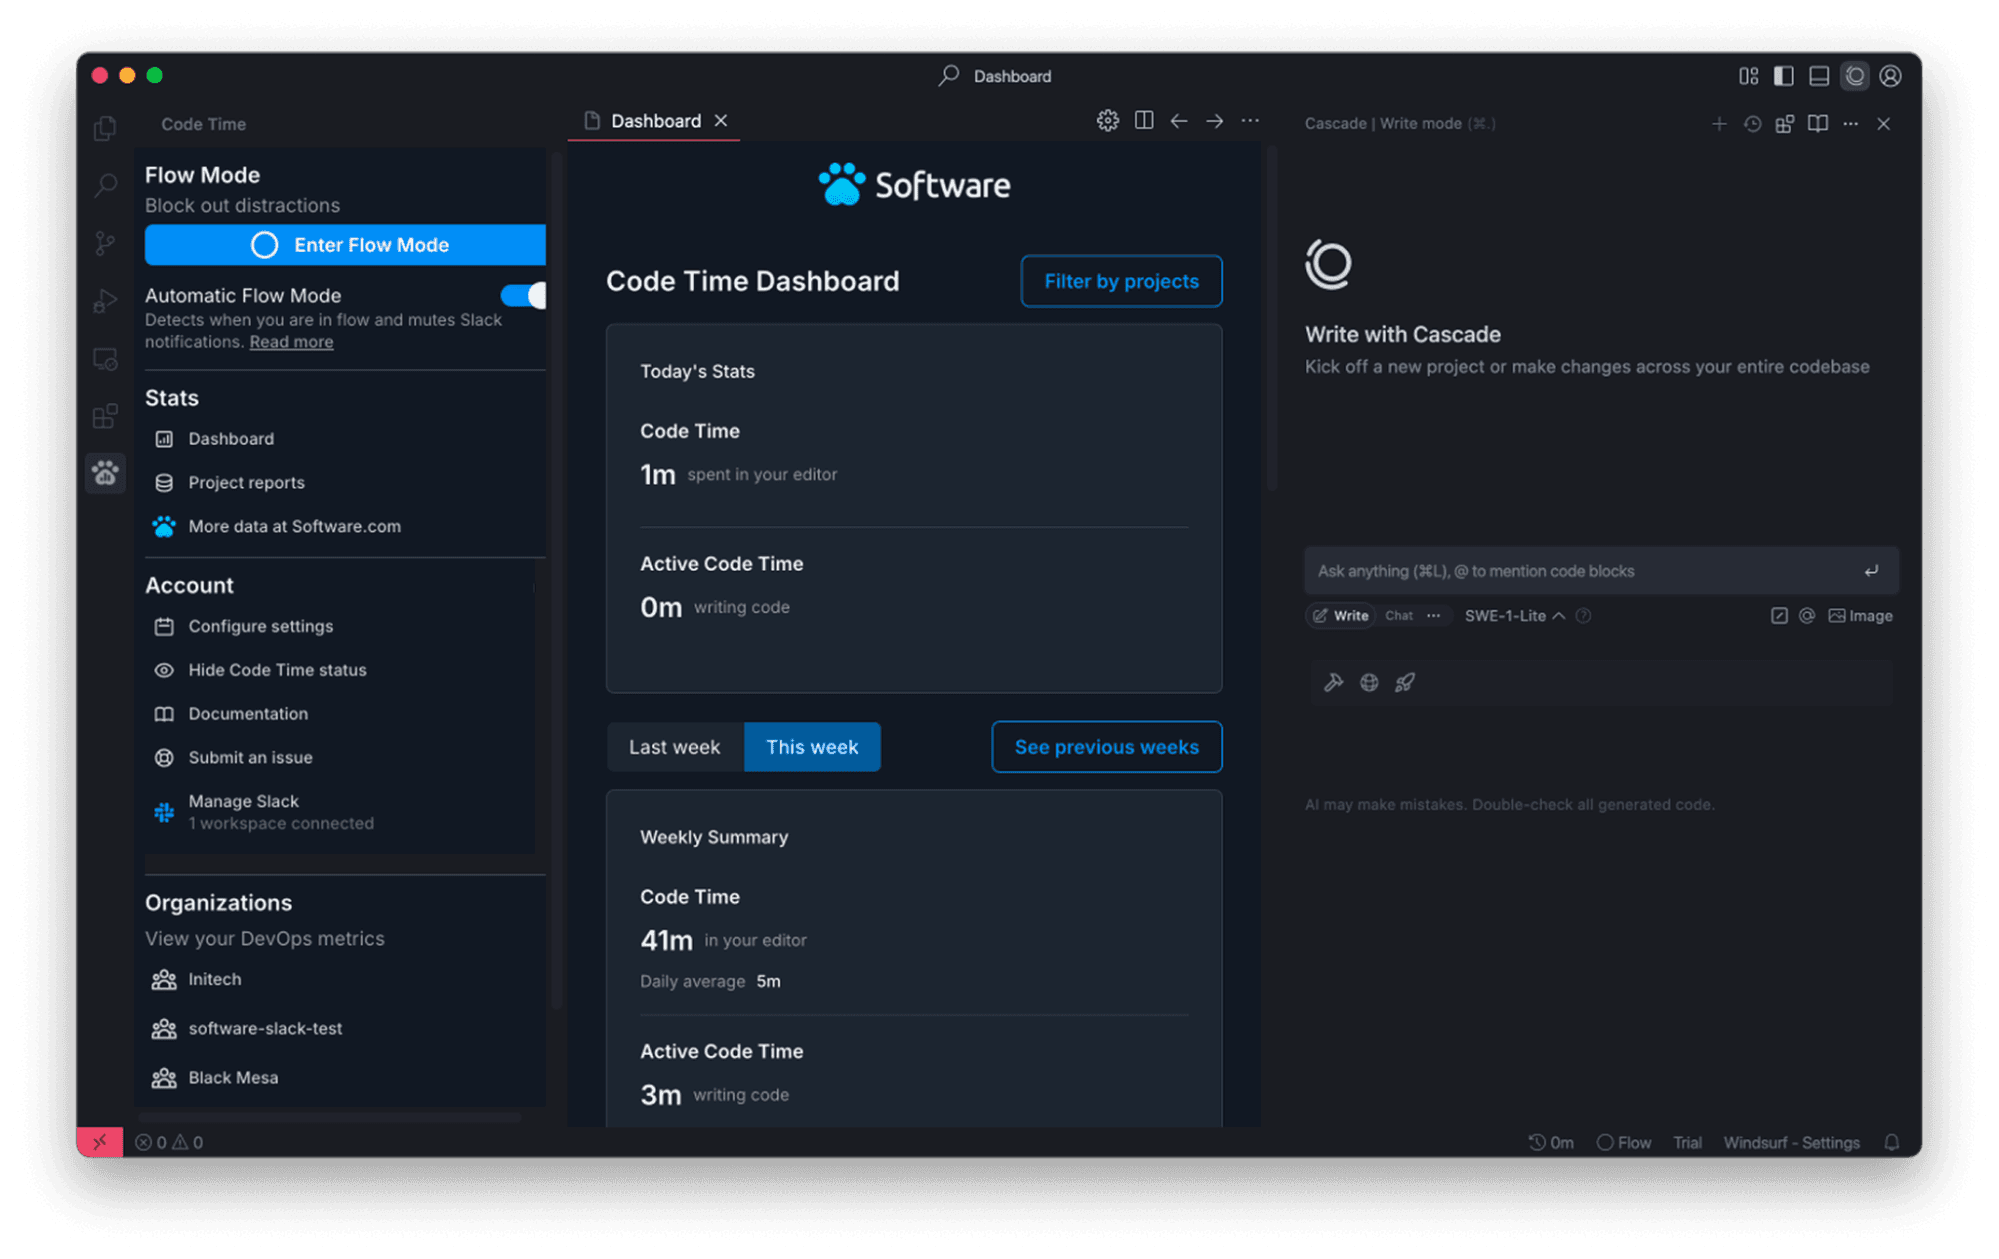The width and height of the screenshot is (1999, 1259).
Task: Open Dashboard under Stats
Action: (230, 439)
